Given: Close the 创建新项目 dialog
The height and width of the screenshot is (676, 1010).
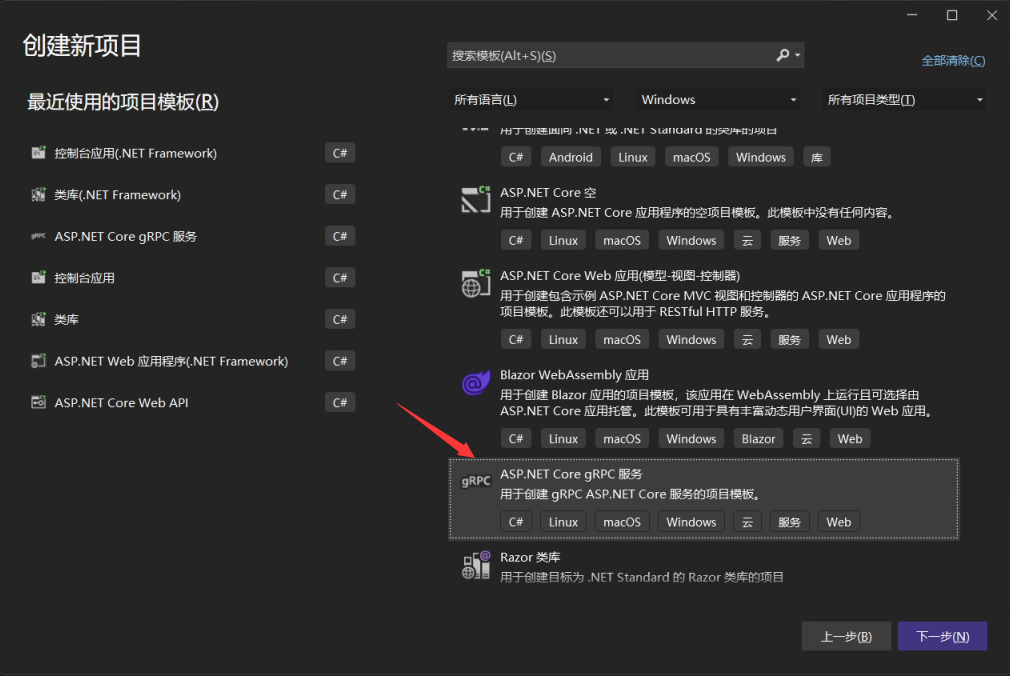Looking at the screenshot, I should (x=992, y=15).
